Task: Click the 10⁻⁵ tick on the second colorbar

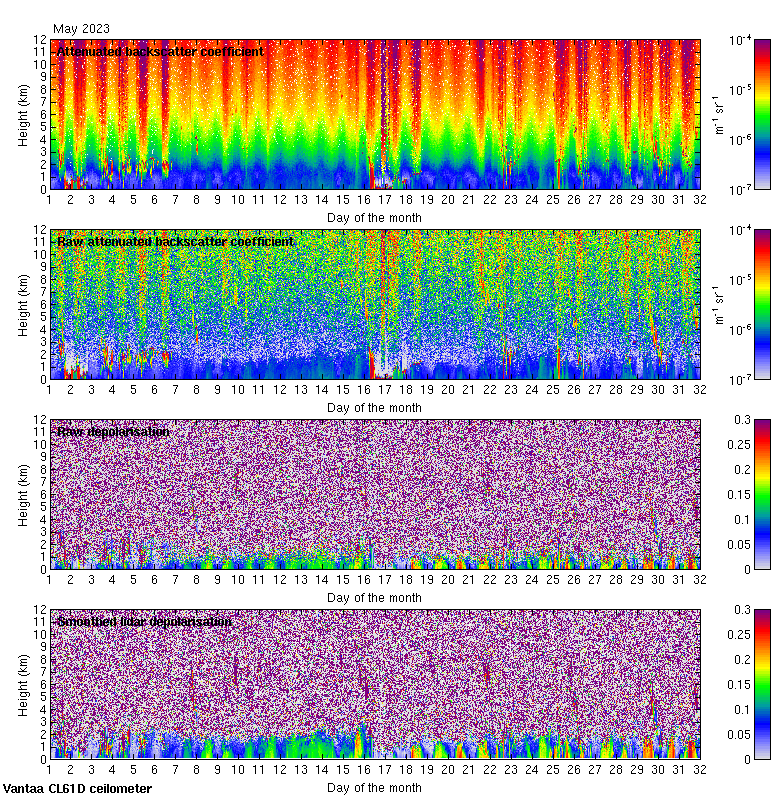Action: coord(740,280)
